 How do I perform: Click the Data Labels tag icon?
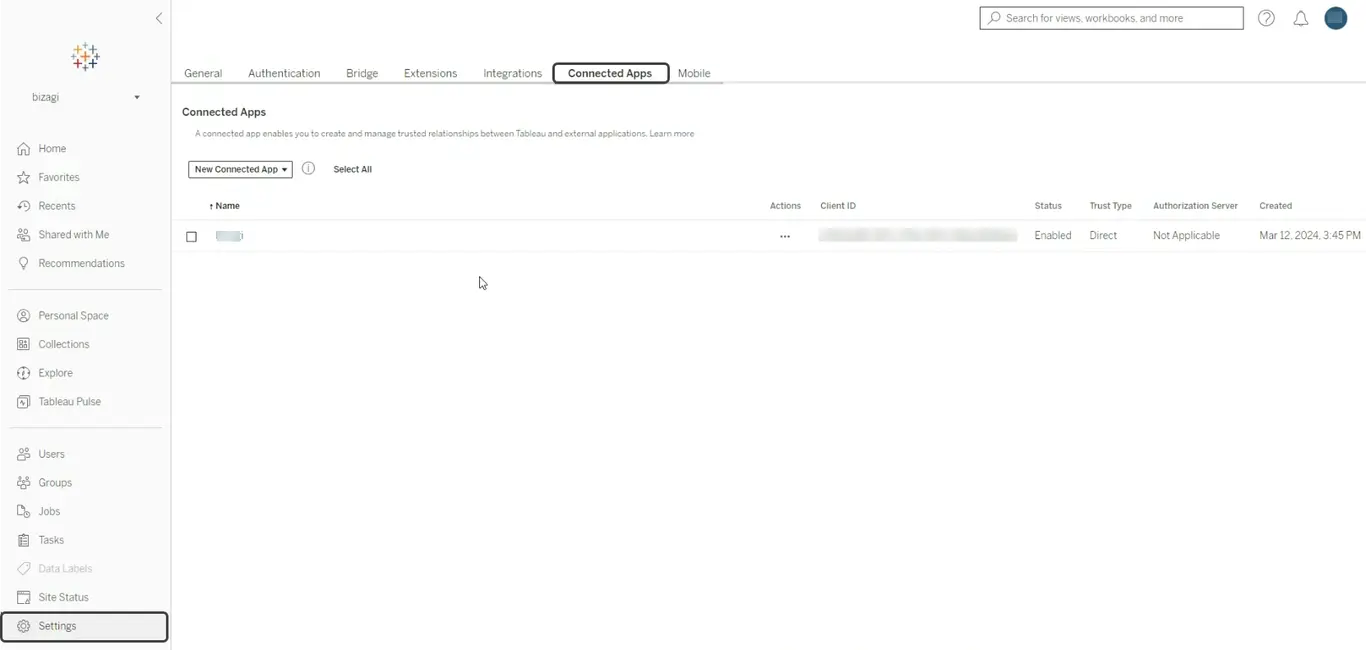pyautogui.click(x=24, y=569)
